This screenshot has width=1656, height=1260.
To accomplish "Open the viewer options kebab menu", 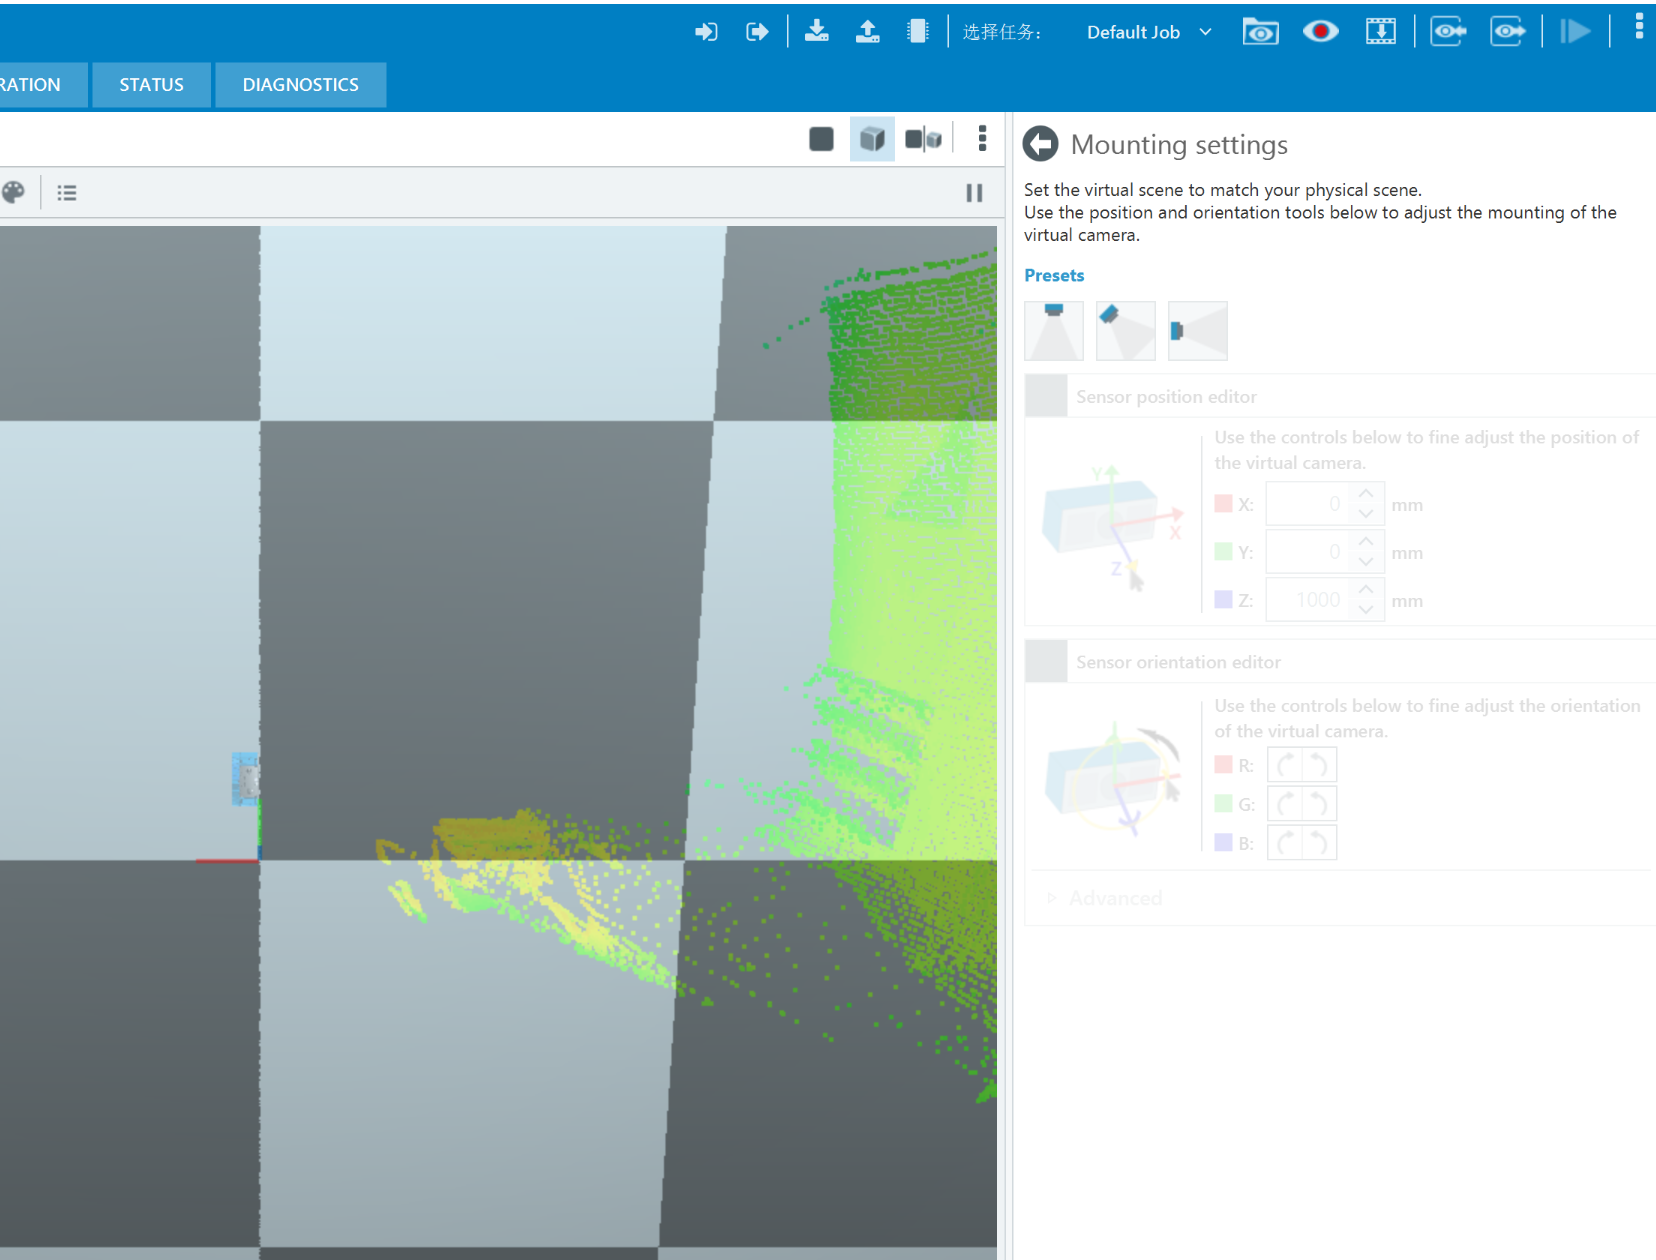I will pos(983,139).
